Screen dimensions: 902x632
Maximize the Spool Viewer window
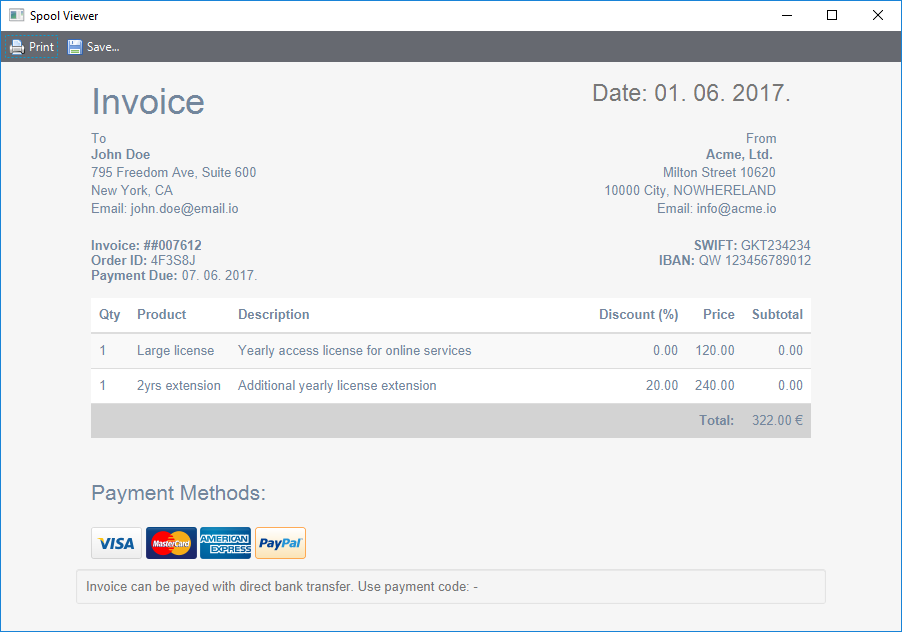click(832, 16)
